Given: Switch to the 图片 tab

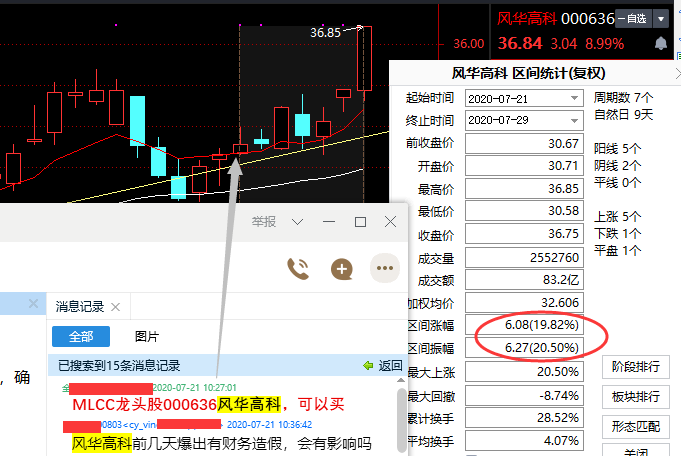Looking at the screenshot, I should (x=147, y=337).
